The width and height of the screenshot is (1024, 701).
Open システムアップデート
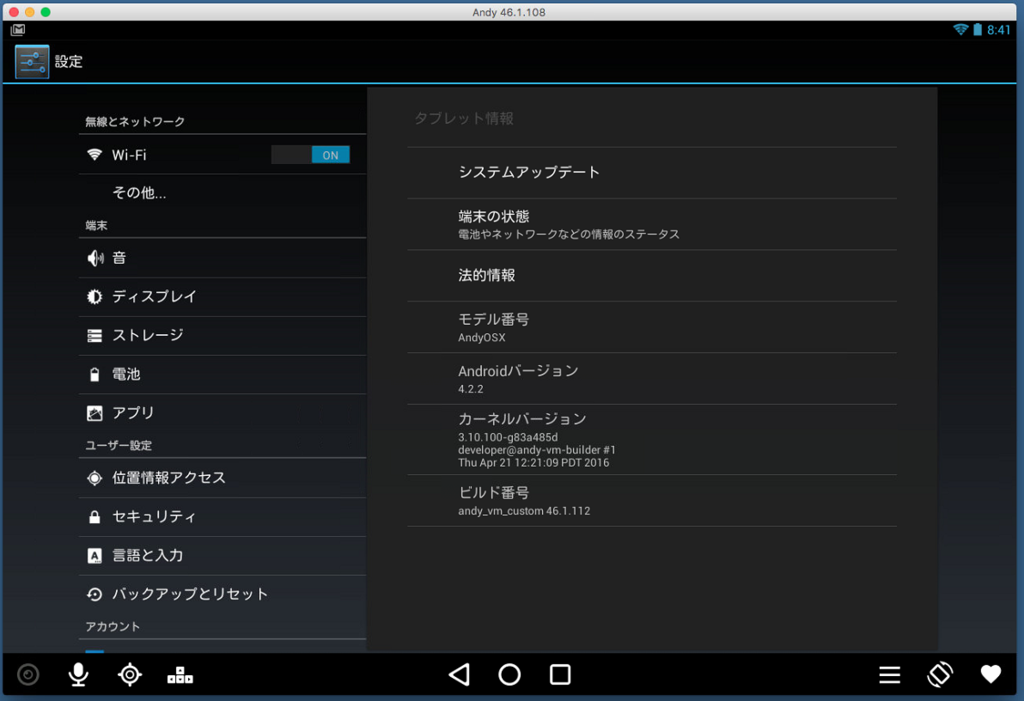click(x=652, y=172)
